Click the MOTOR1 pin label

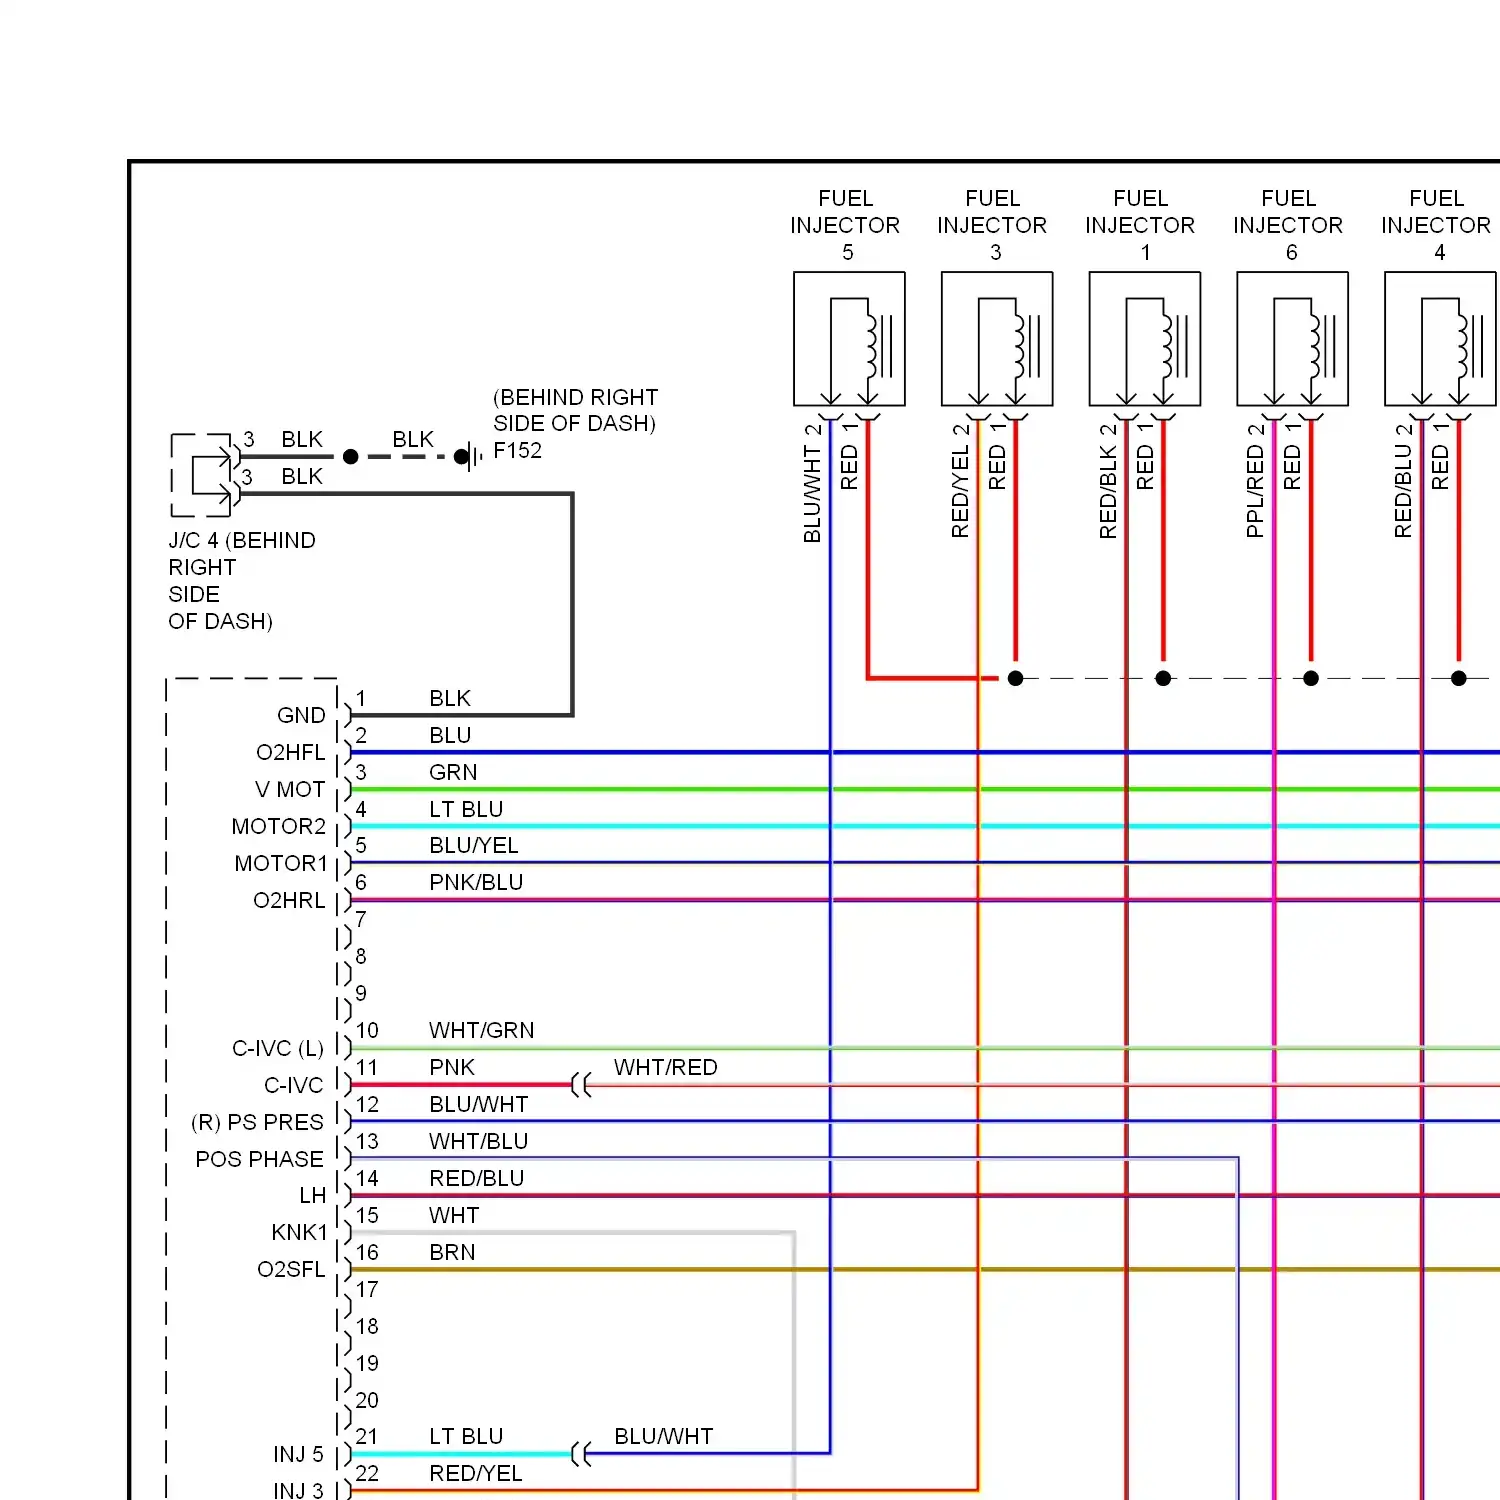pyautogui.click(x=281, y=864)
